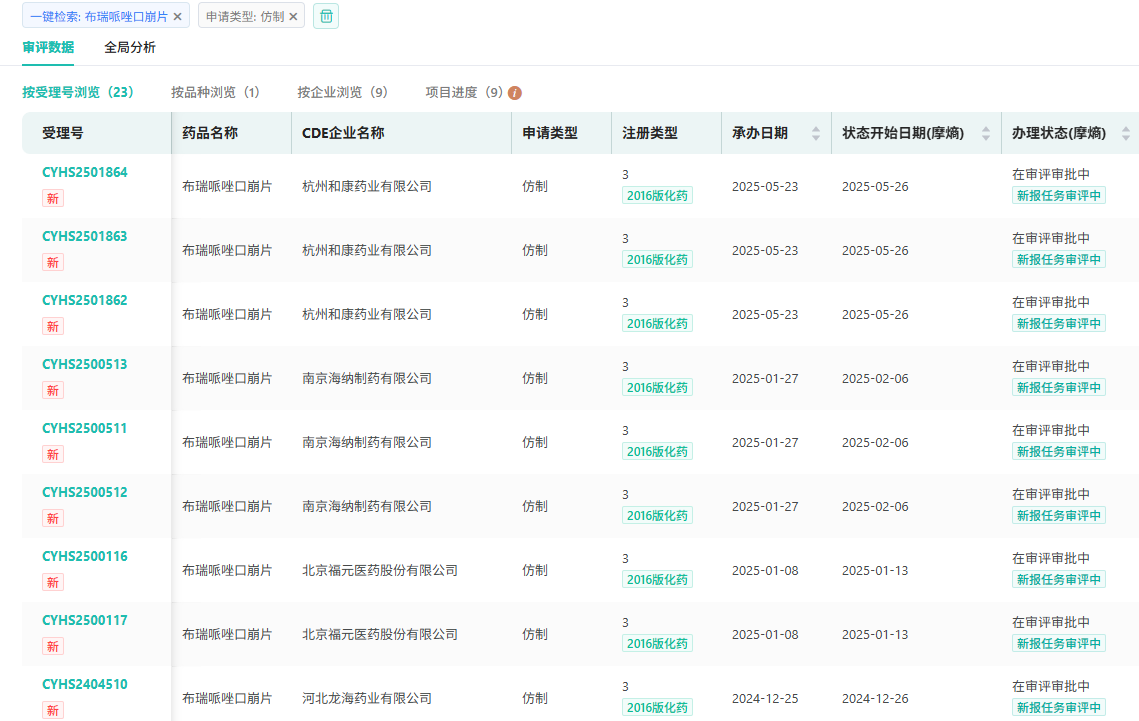
Task: Click the trash icon to clear filters
Action: coord(326,16)
